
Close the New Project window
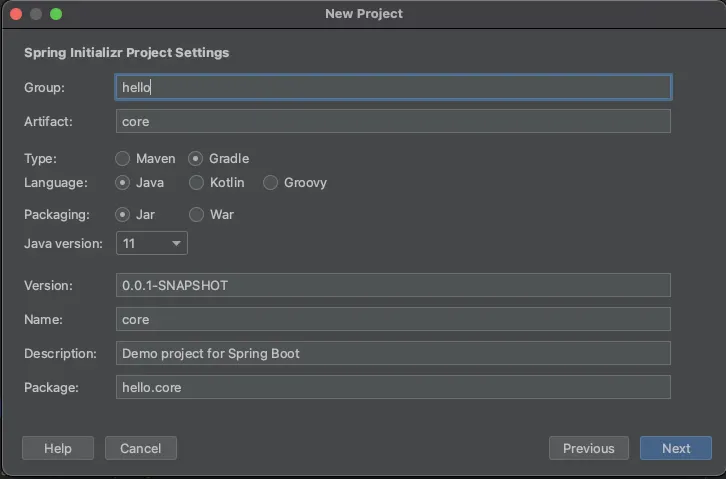[x=15, y=14]
